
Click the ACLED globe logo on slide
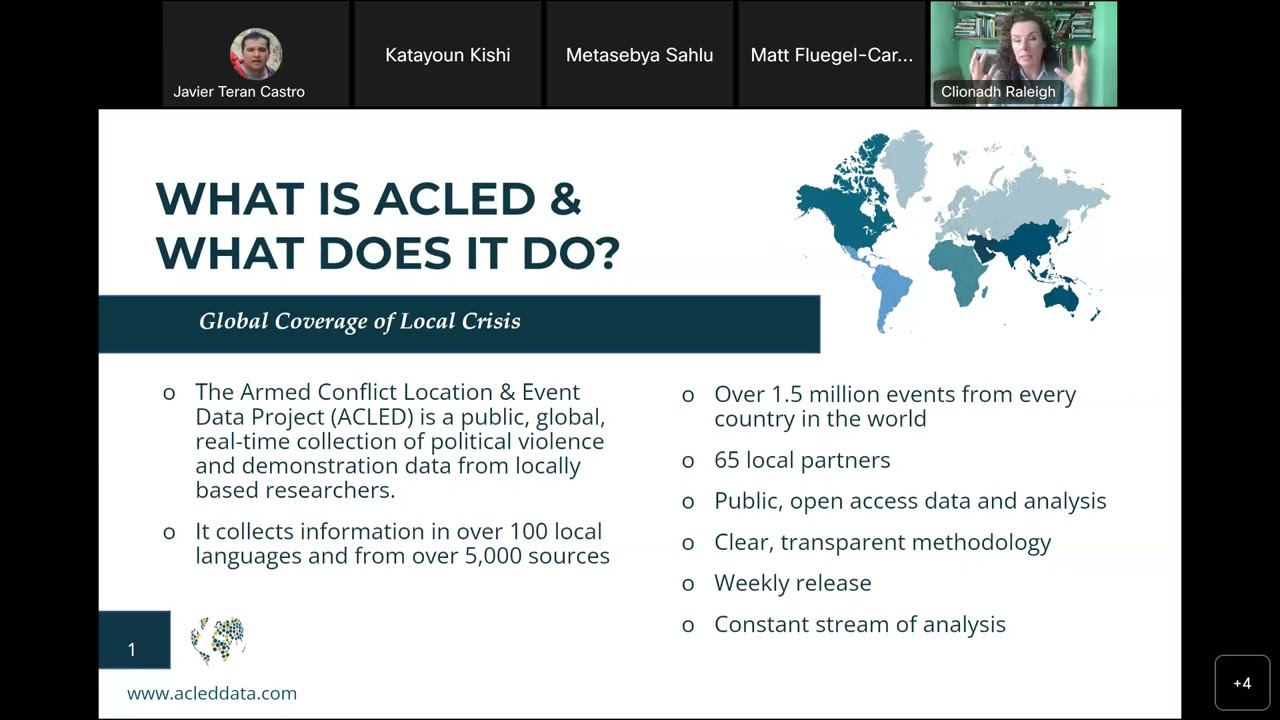click(218, 641)
